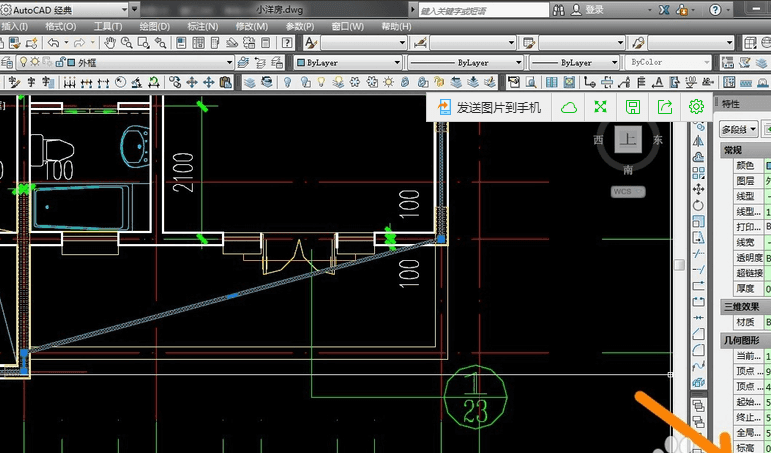This screenshot has width=771, height=453.
Task: Open the 绘图(D) menu
Action: pos(154,27)
